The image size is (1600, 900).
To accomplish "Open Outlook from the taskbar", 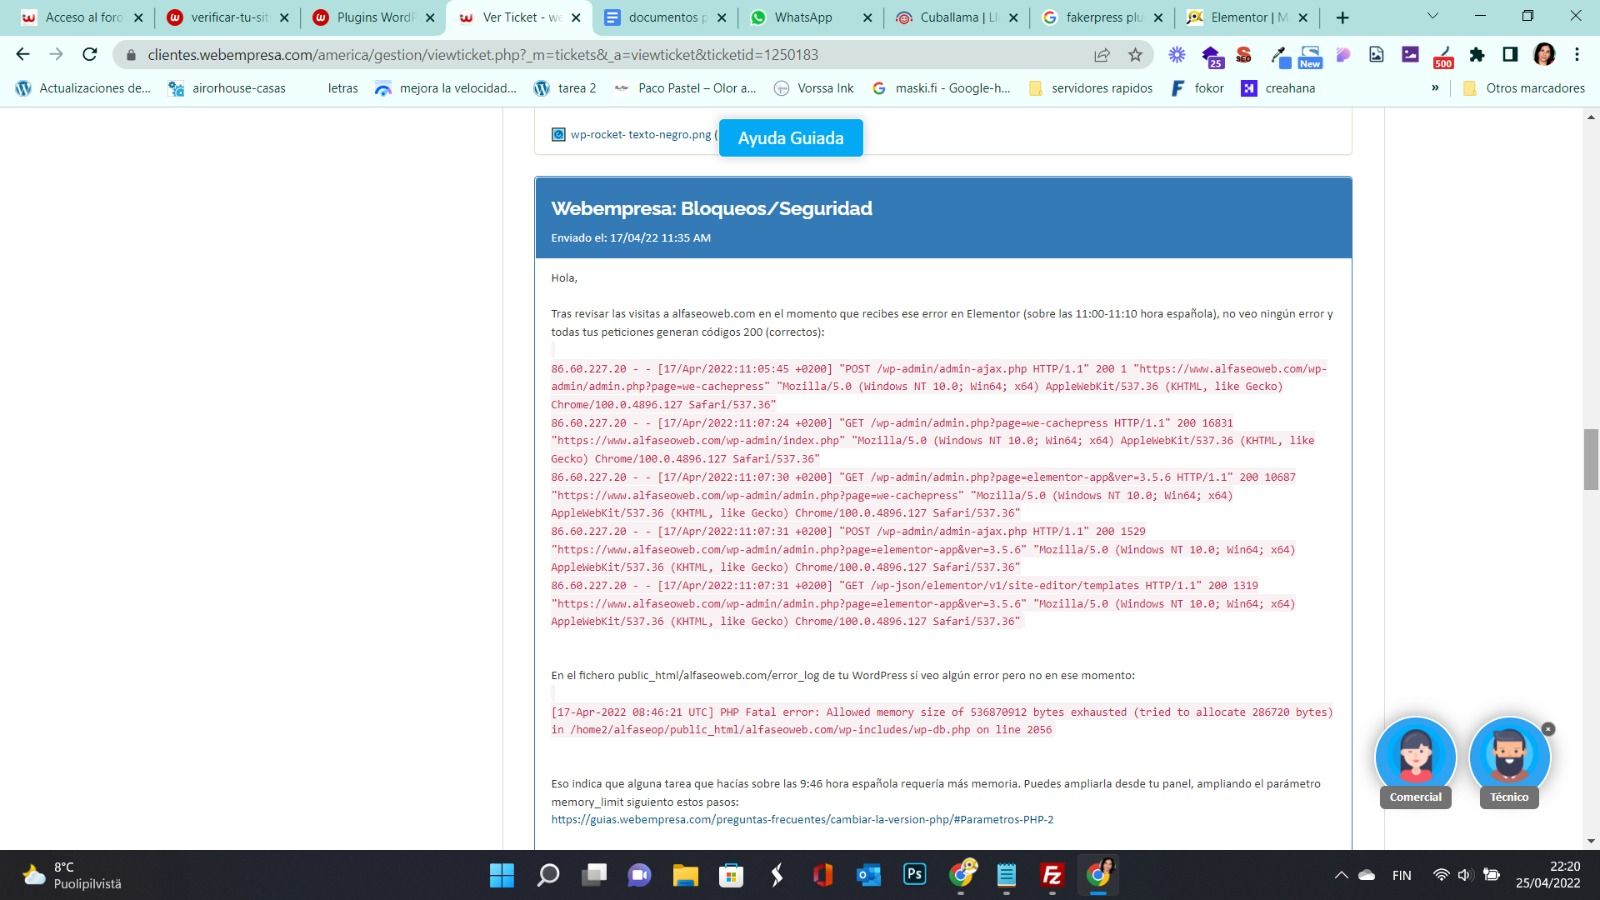I will (868, 875).
